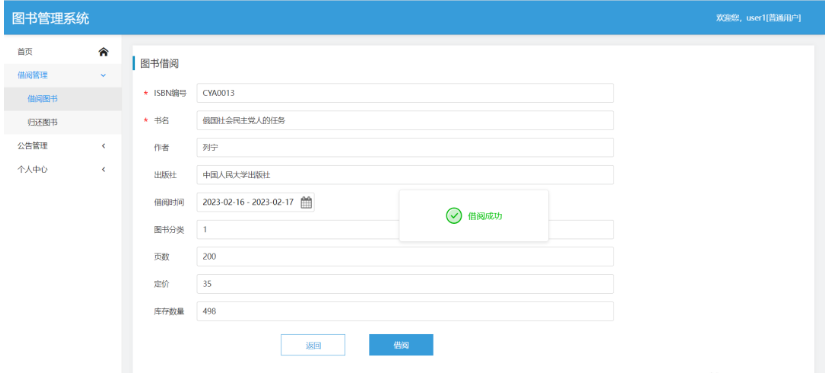829x373 pixels.
Task: Focus the 定价 field showing 35
Action: (x=405, y=284)
